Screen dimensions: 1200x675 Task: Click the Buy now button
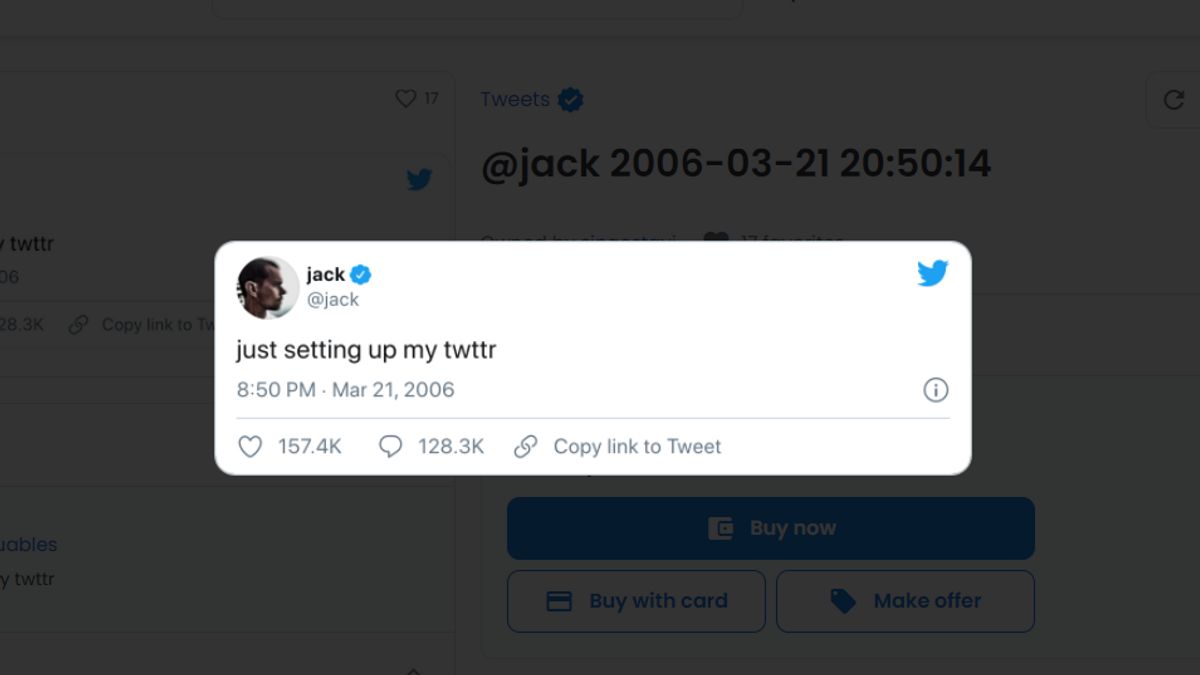pyautogui.click(x=770, y=528)
